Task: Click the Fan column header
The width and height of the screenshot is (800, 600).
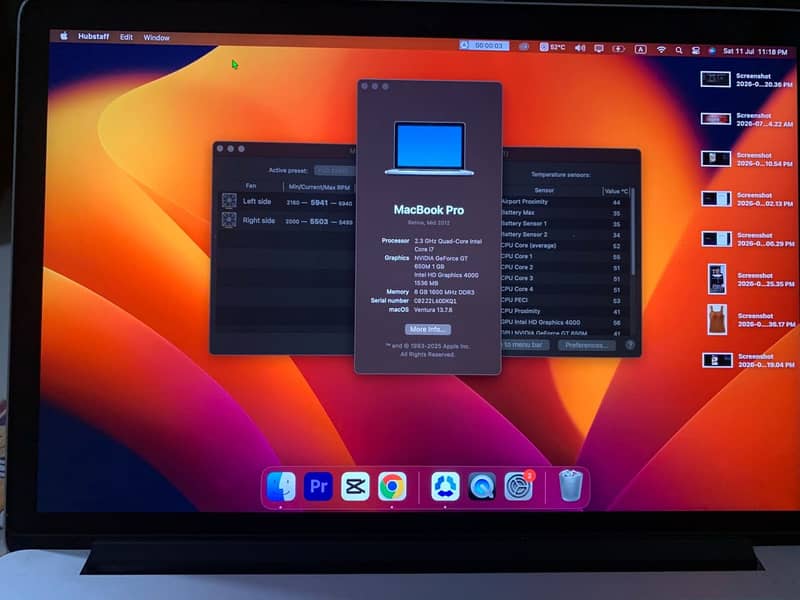Action: point(251,186)
